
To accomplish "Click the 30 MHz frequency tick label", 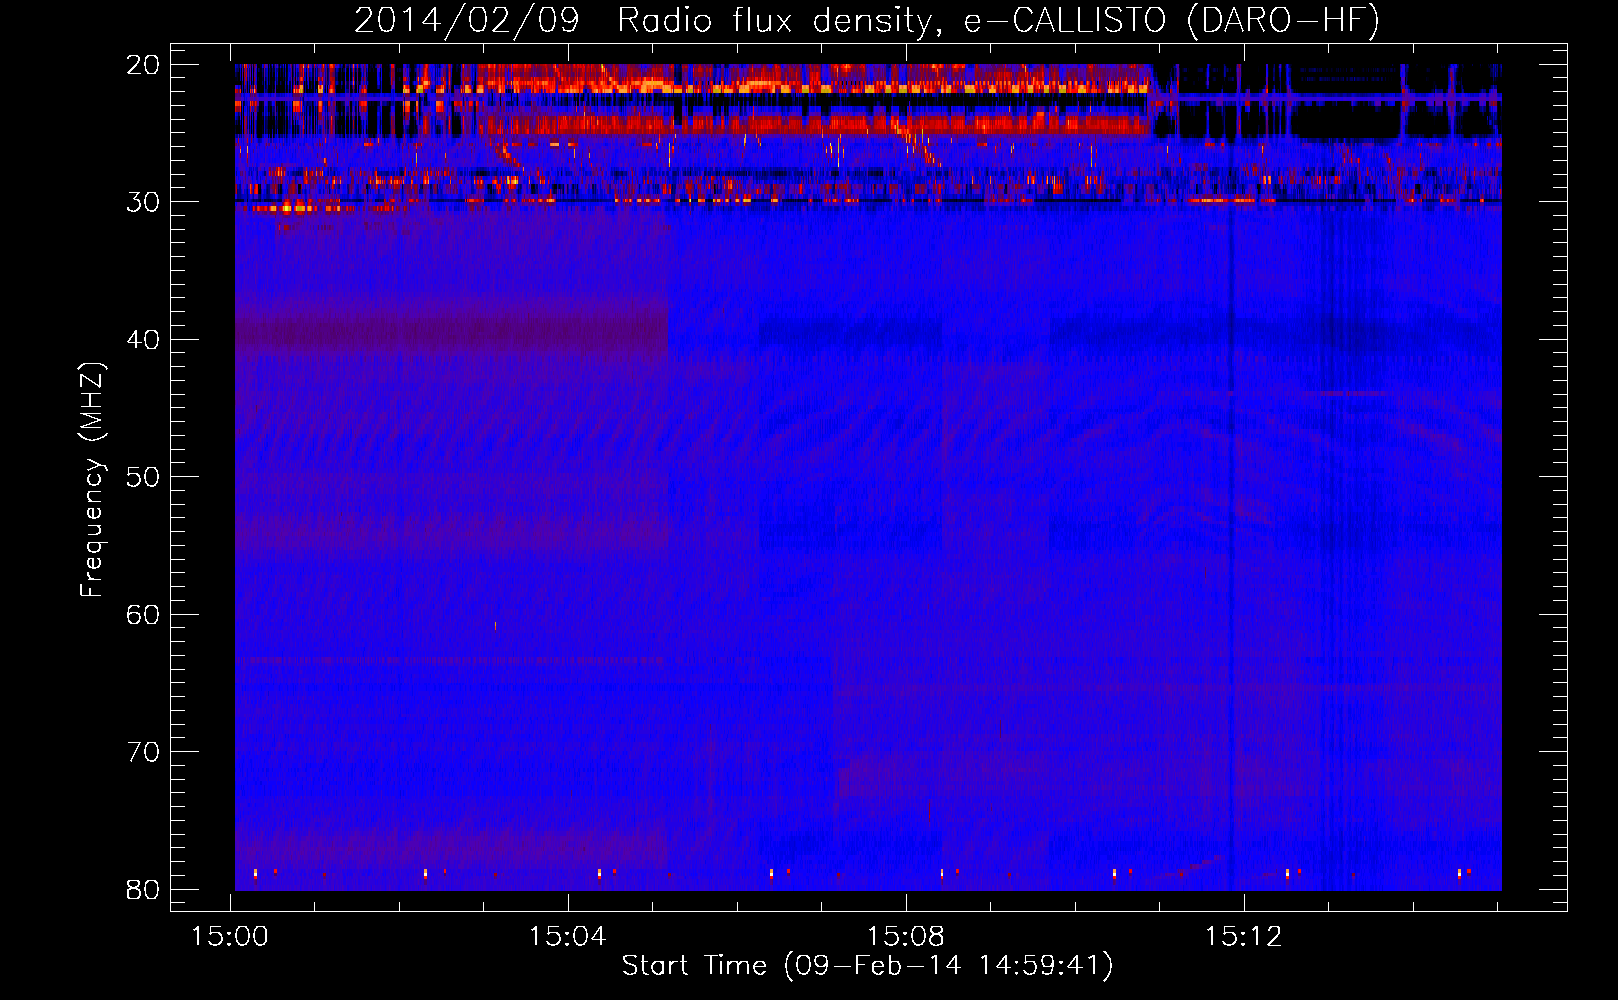I will [x=143, y=202].
